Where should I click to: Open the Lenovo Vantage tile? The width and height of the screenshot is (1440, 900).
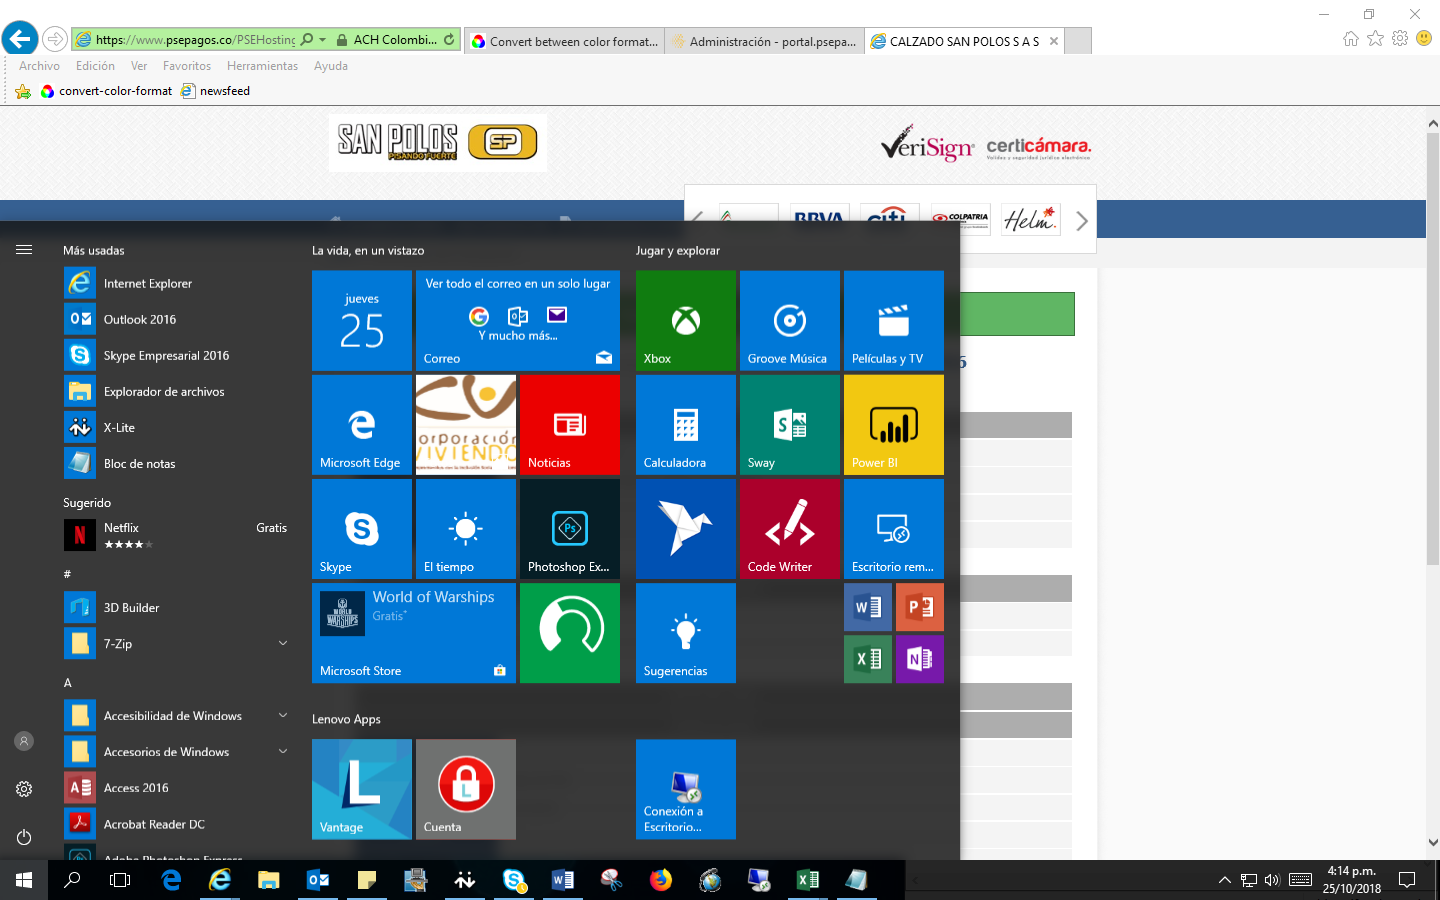coord(362,789)
